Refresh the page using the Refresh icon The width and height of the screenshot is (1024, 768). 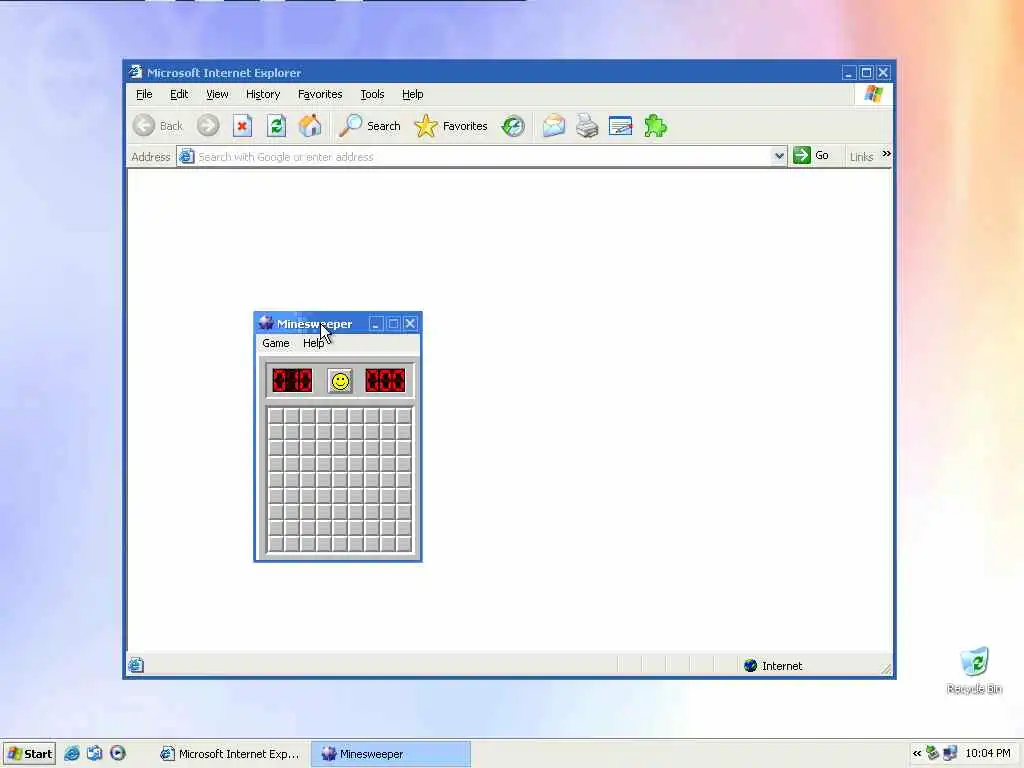276,126
